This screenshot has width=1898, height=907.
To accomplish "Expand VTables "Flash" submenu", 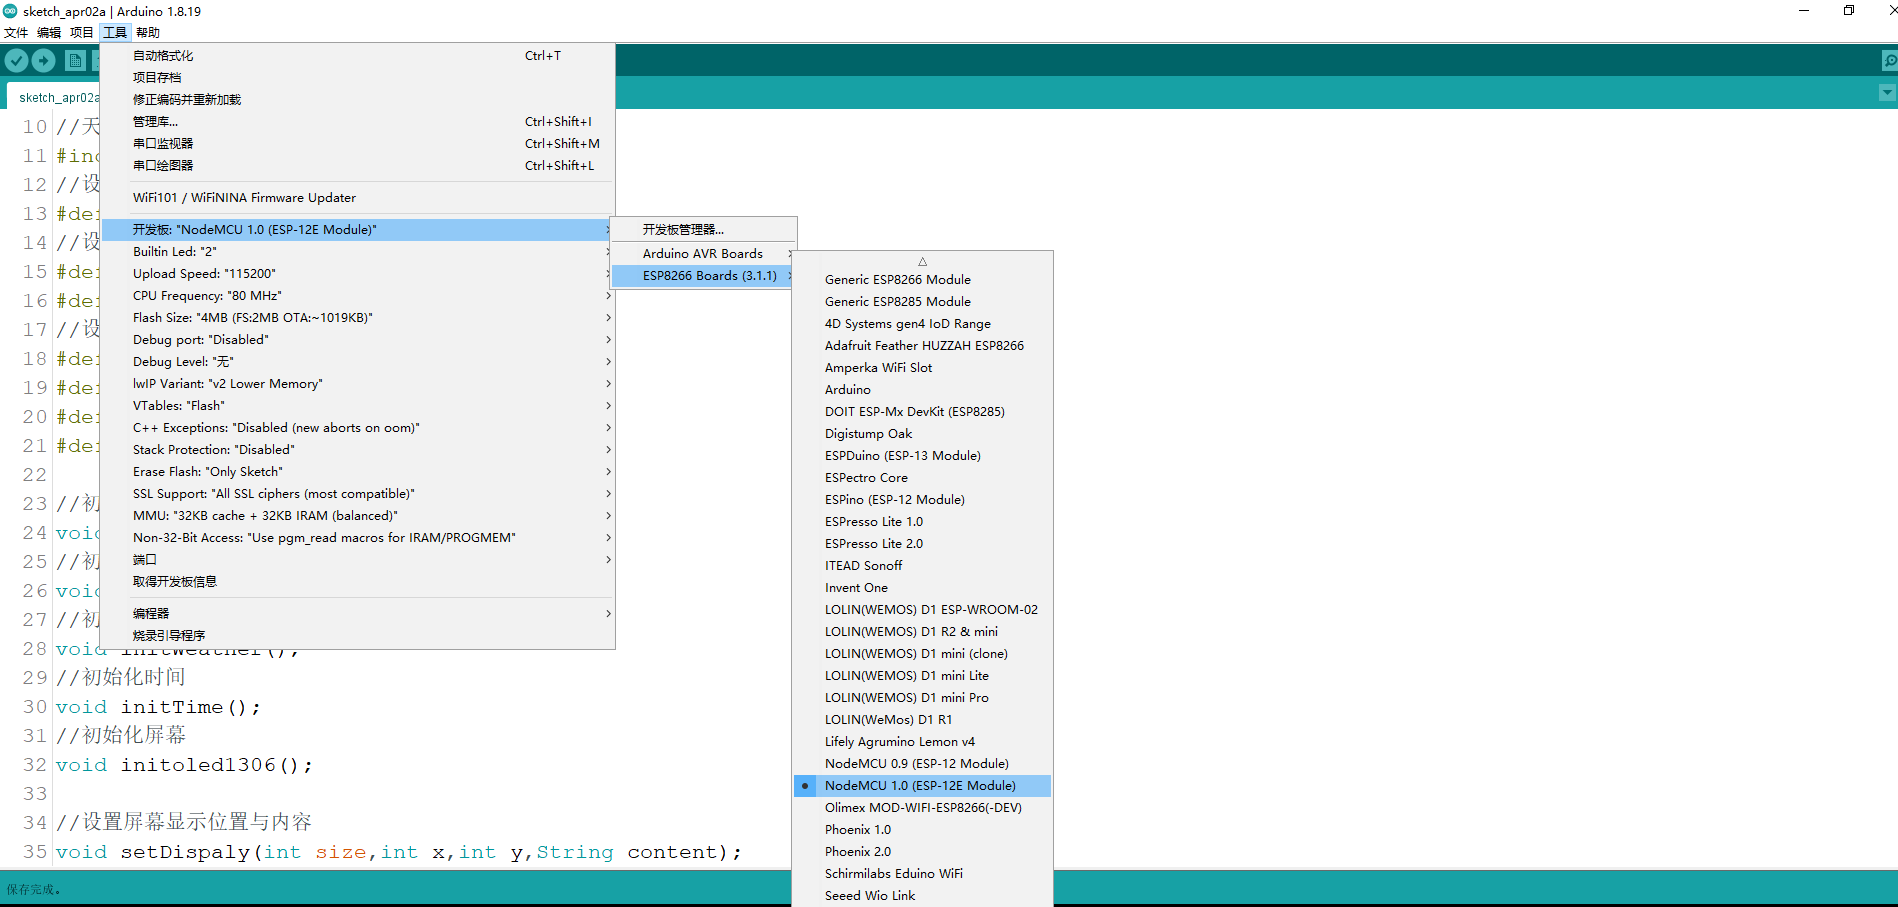I will click(358, 406).
